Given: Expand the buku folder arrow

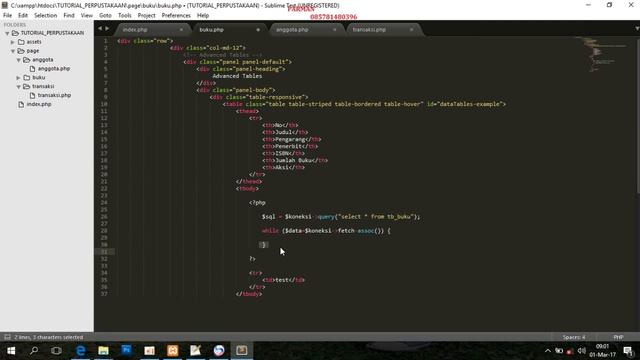Looking at the screenshot, I should 18,78.
